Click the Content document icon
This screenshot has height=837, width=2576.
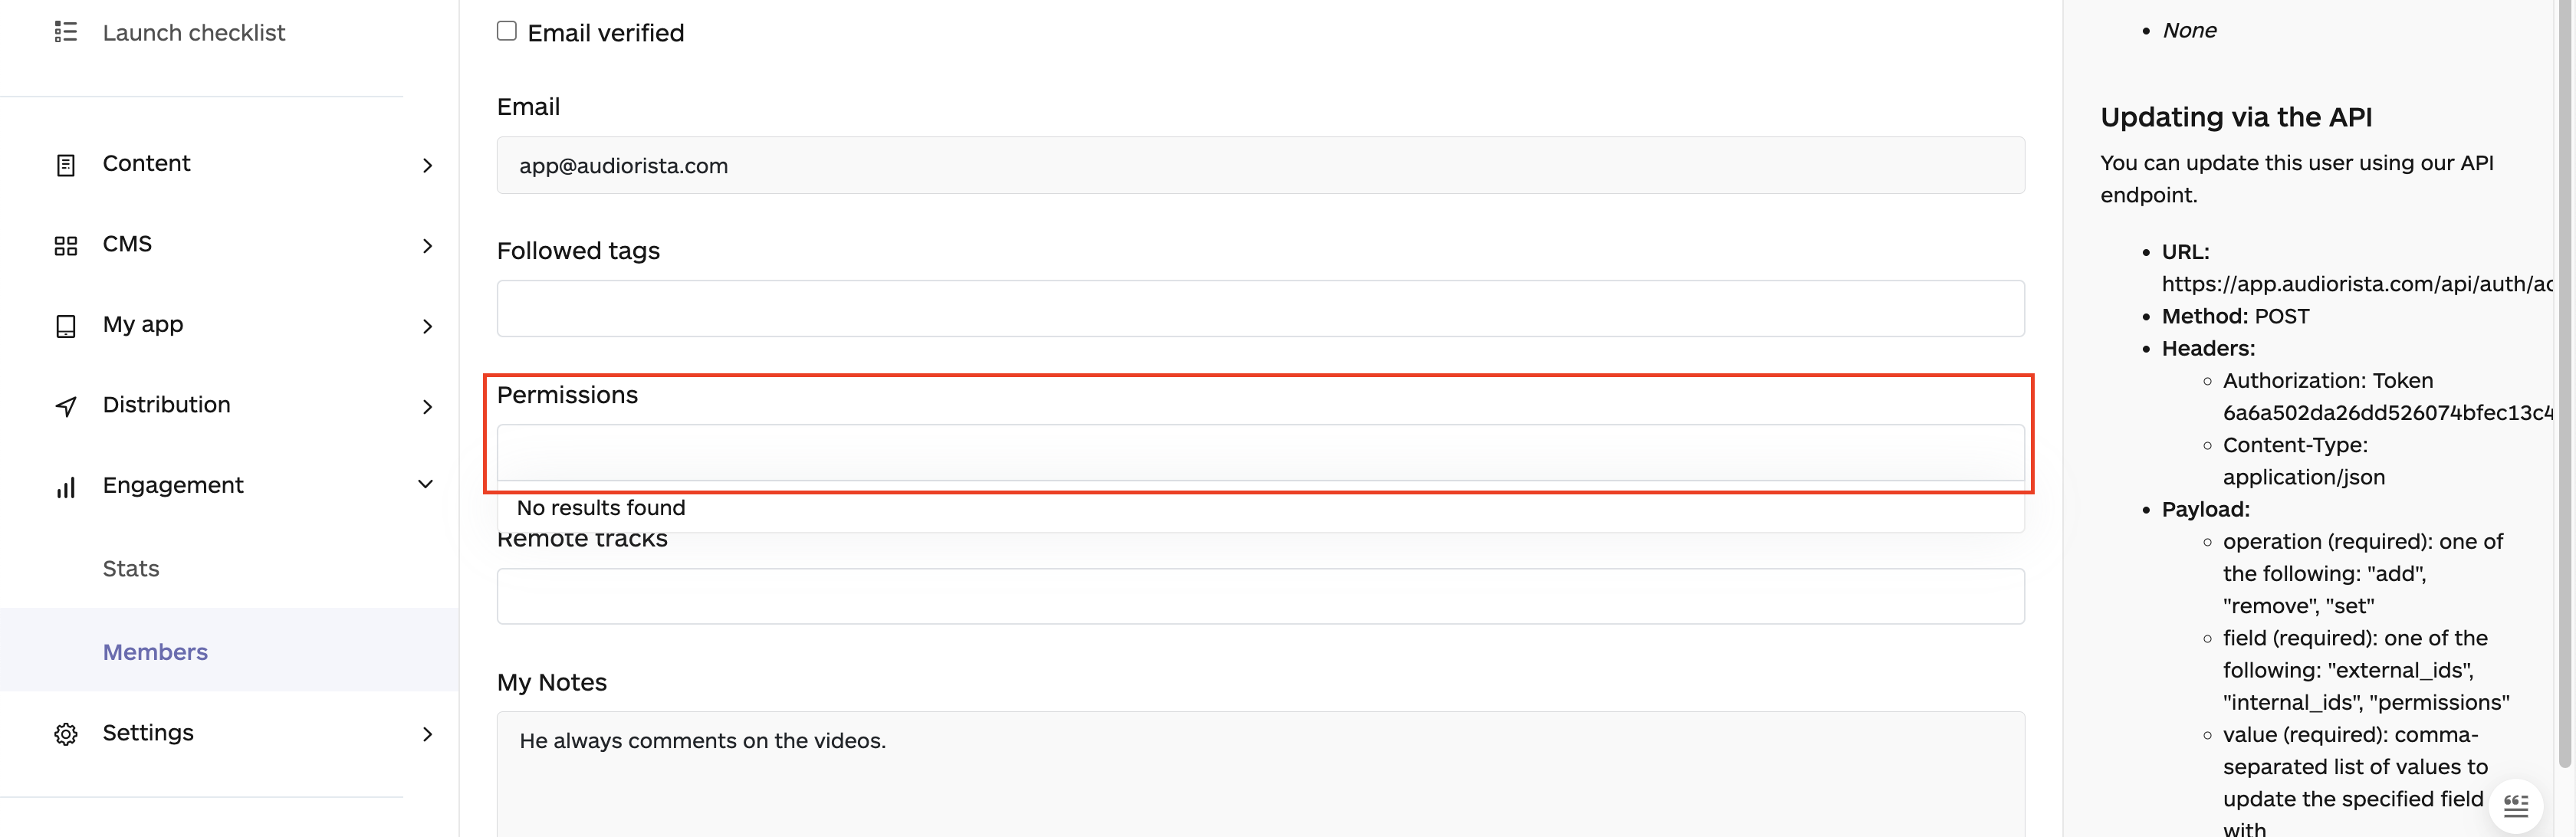click(x=65, y=165)
